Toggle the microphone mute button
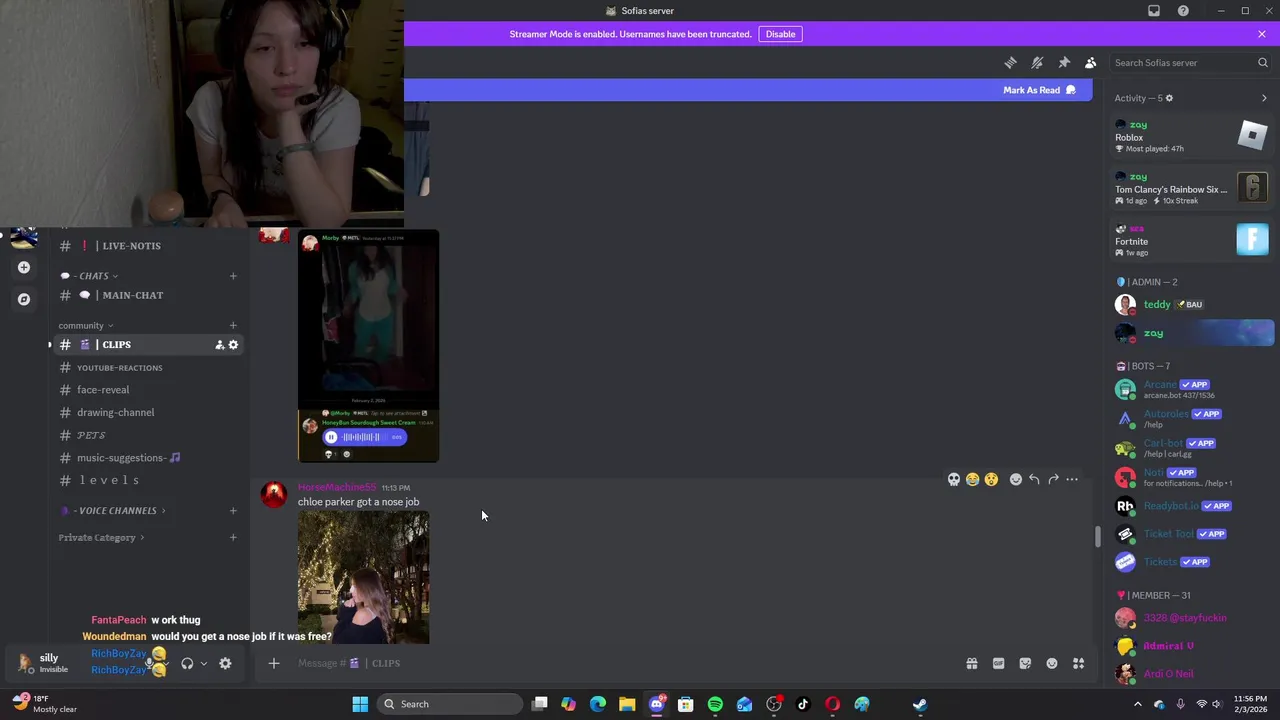The width and height of the screenshot is (1280, 720). click(152, 663)
